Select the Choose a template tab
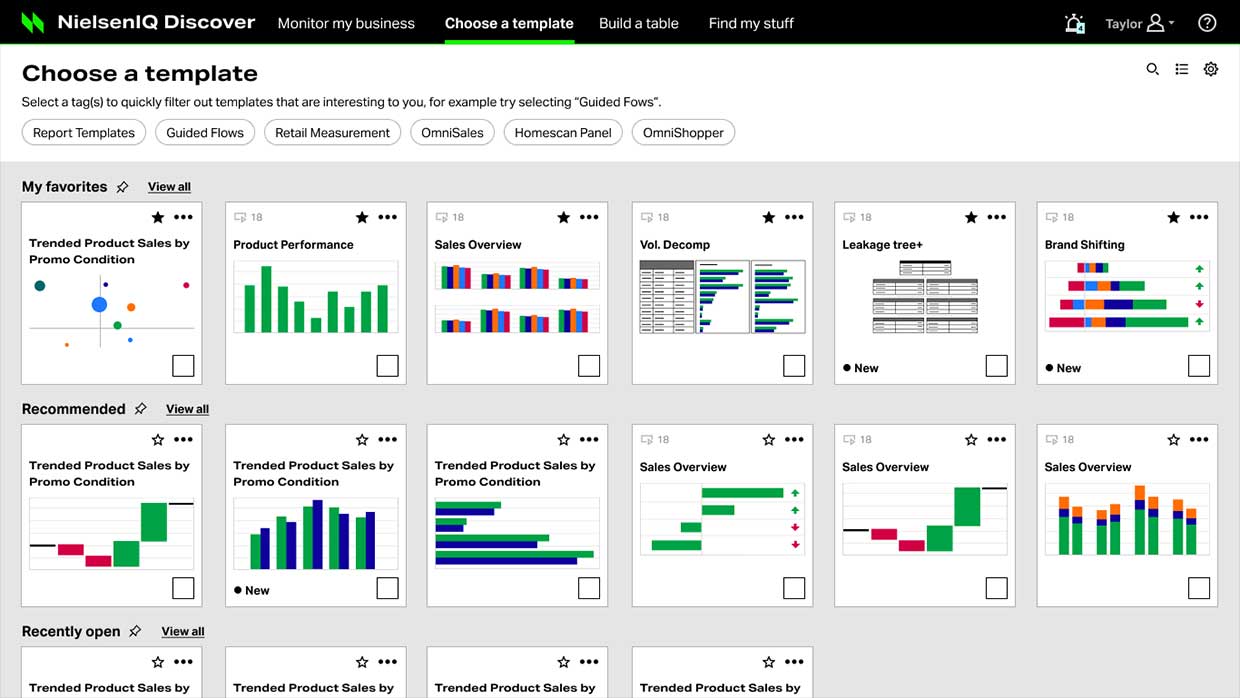This screenshot has height=698, width=1240. pos(509,23)
